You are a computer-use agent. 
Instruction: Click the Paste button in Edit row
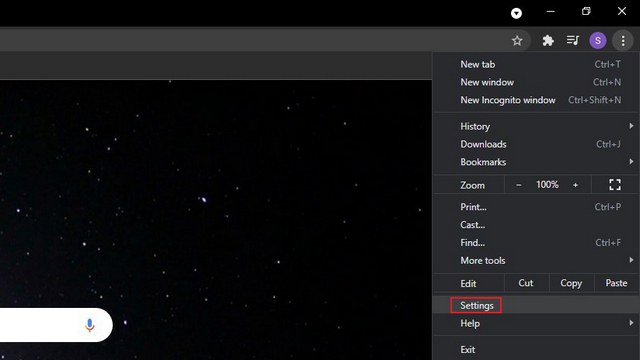point(616,283)
